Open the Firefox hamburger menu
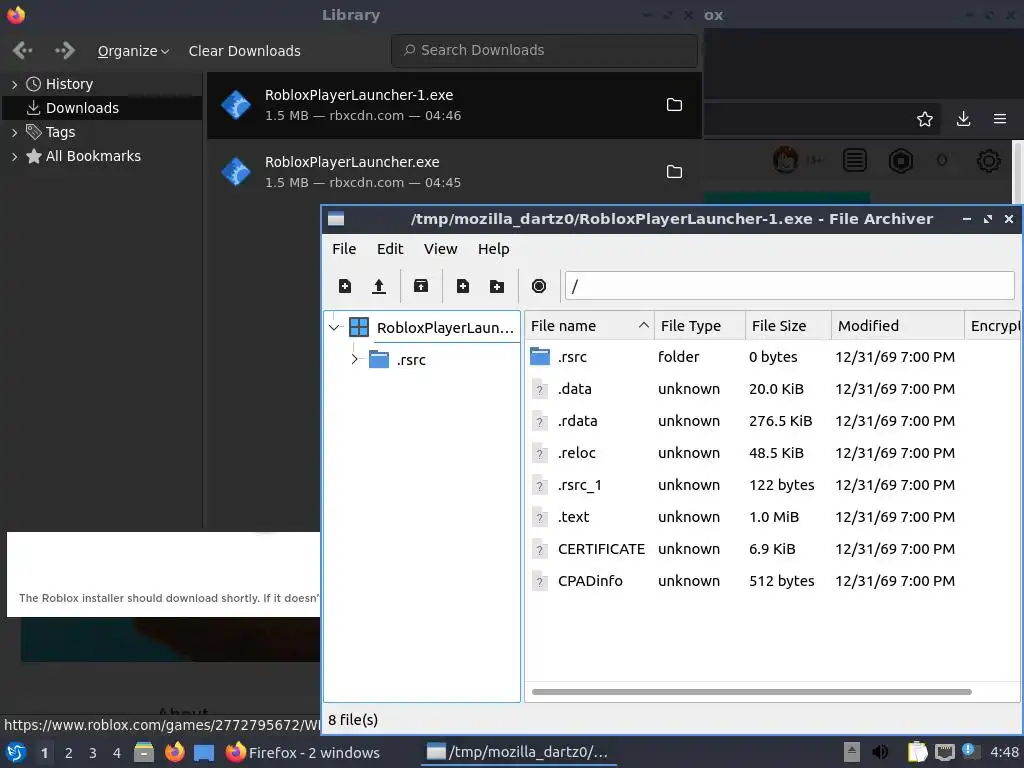 1000,119
